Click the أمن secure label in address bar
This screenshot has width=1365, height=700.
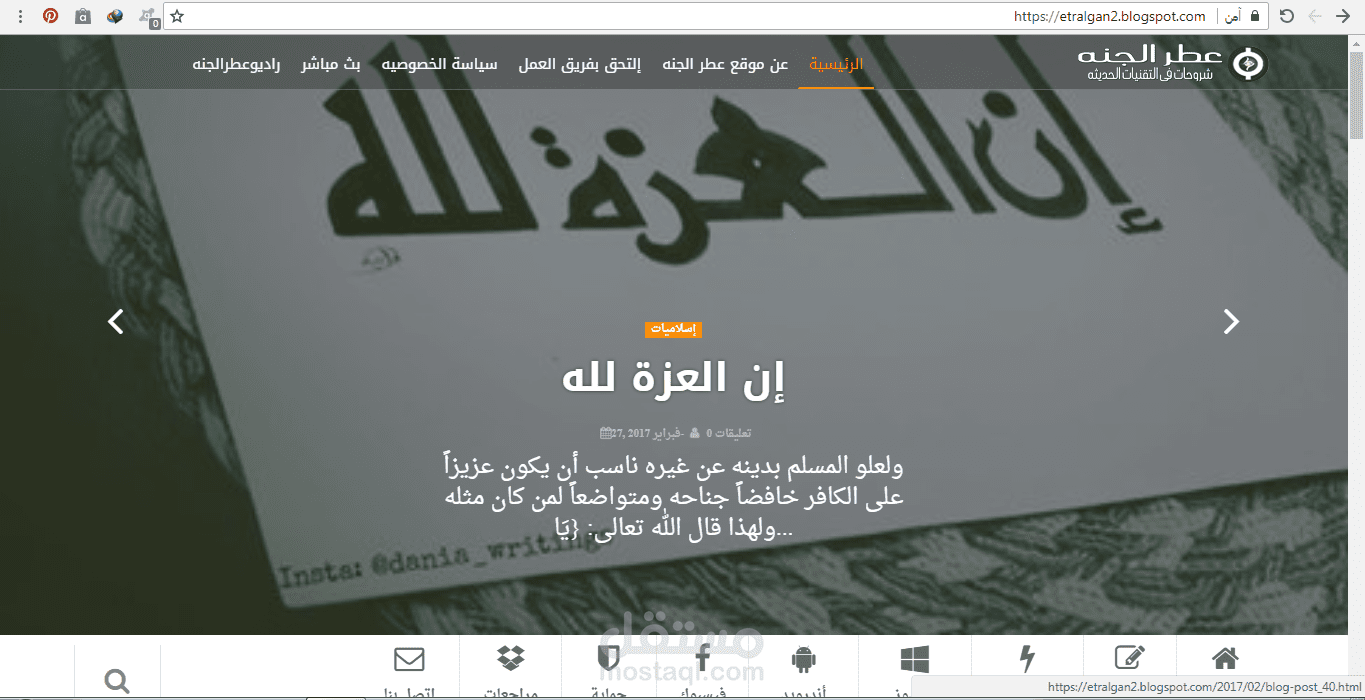point(1233,16)
